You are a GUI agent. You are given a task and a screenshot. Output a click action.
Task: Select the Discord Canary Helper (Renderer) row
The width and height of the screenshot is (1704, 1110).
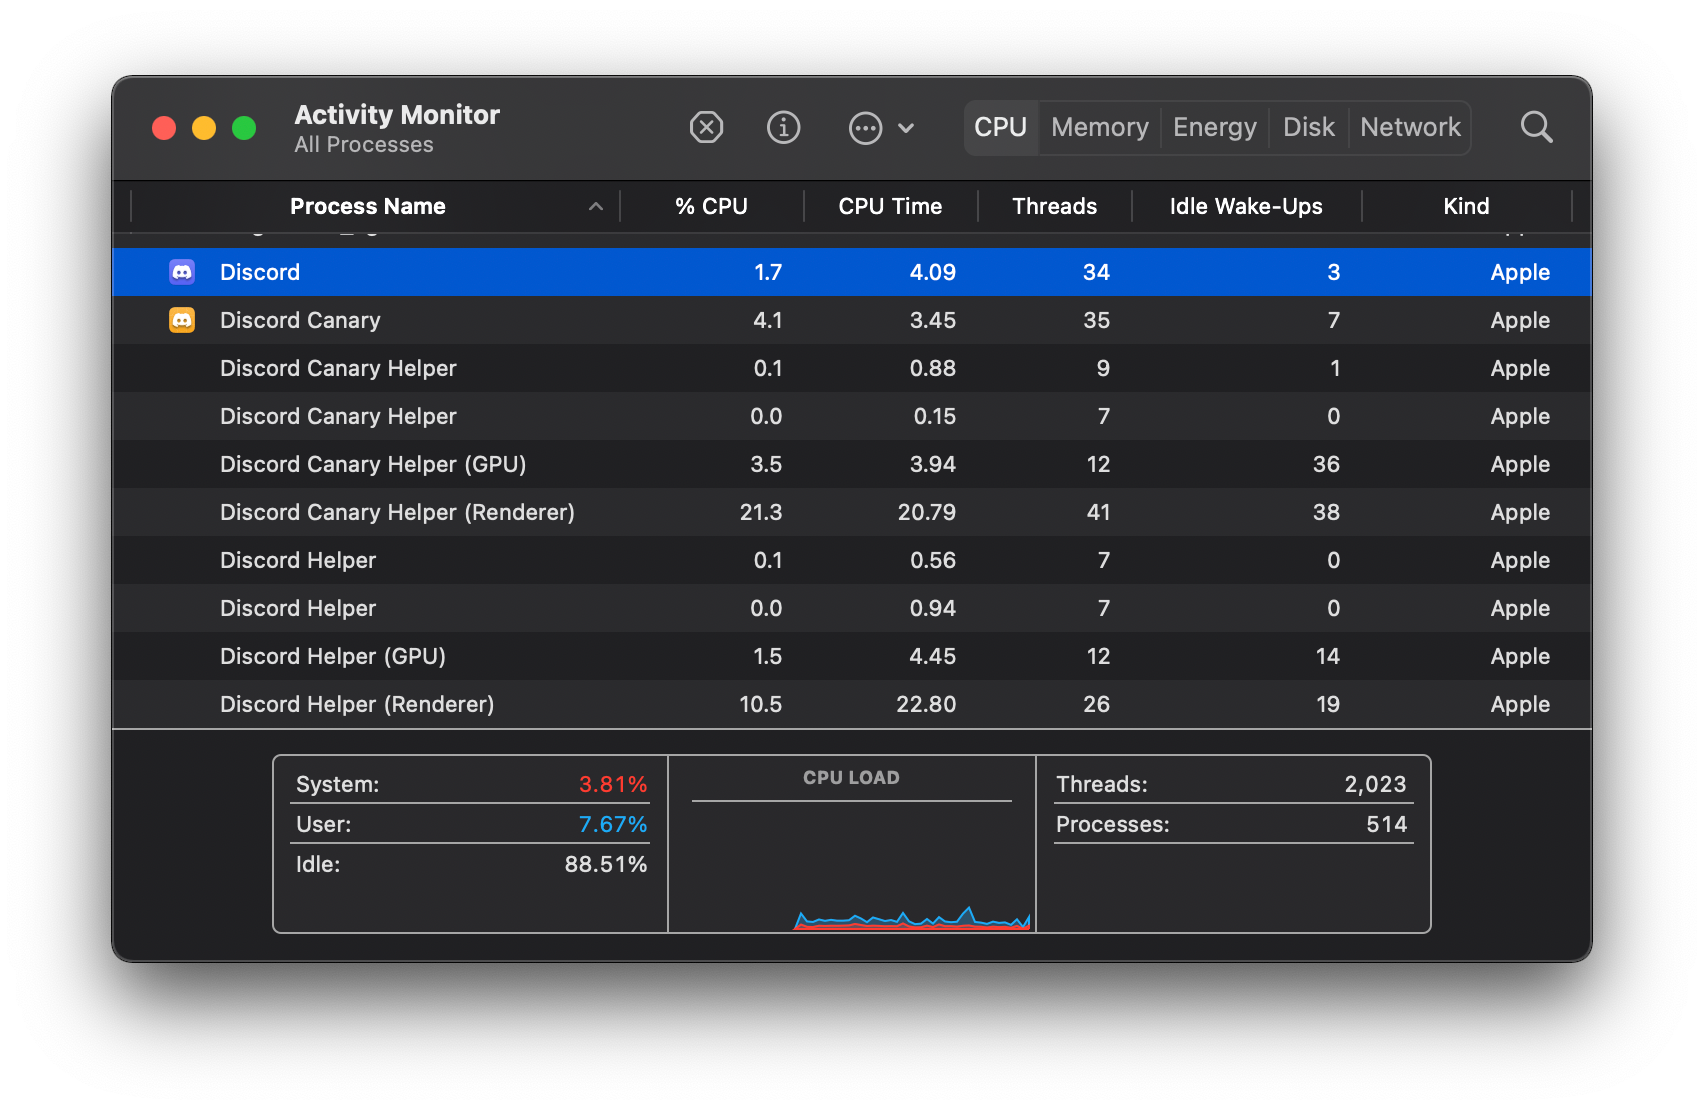click(852, 512)
